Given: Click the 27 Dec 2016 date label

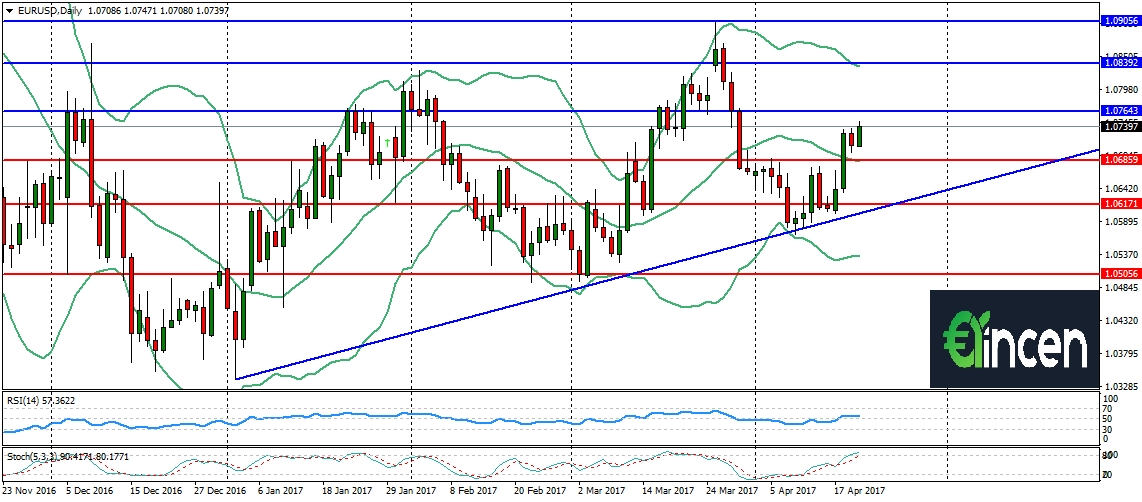Looking at the screenshot, I should coord(218,492).
